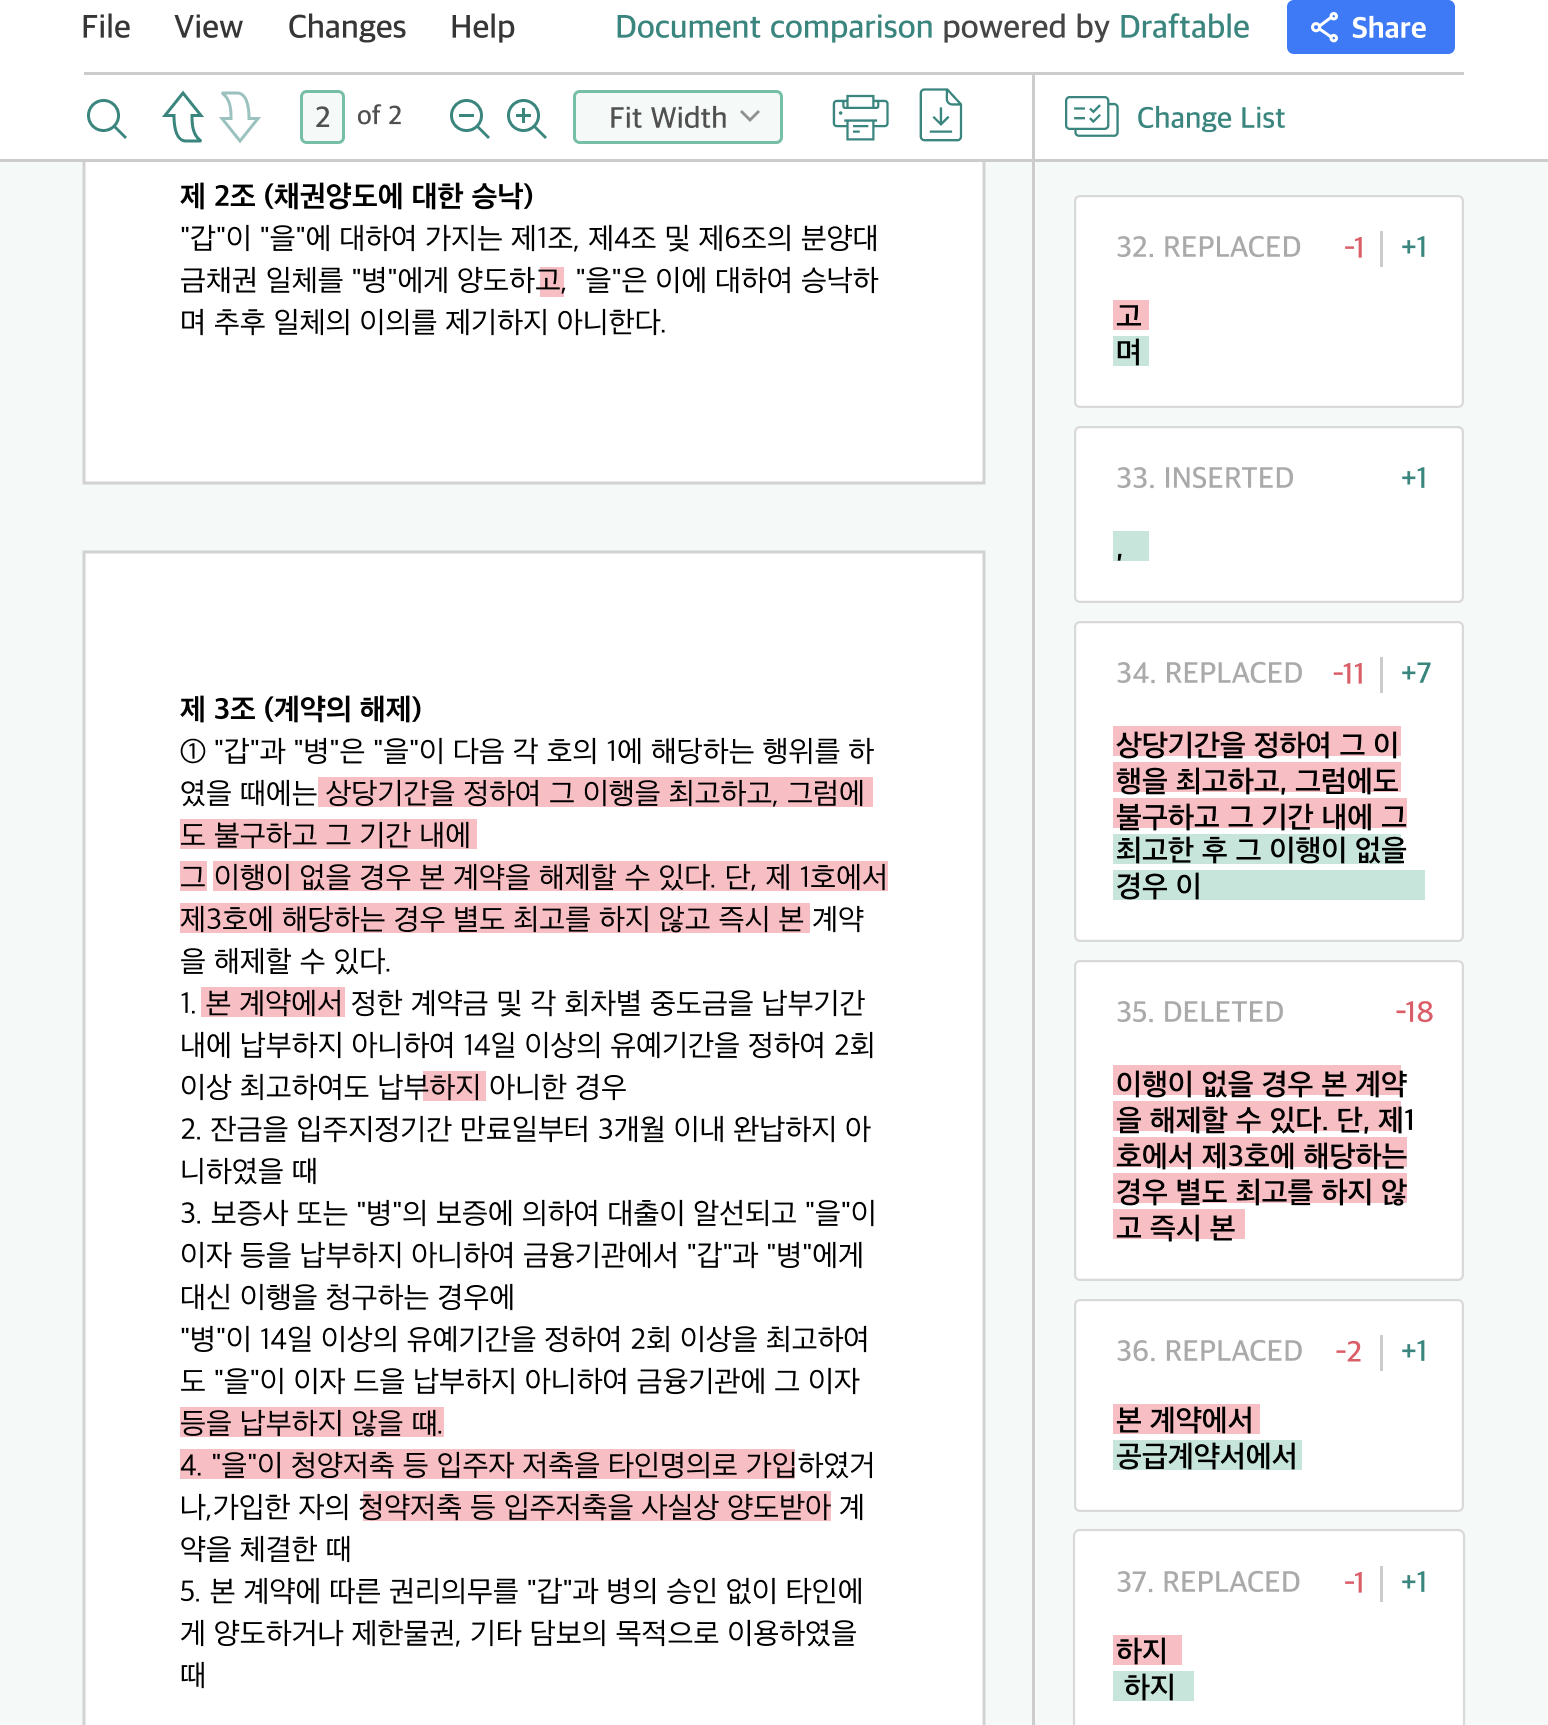Open the File menu
Viewport: 1548px width, 1725px height.
pyautogui.click(x=106, y=27)
